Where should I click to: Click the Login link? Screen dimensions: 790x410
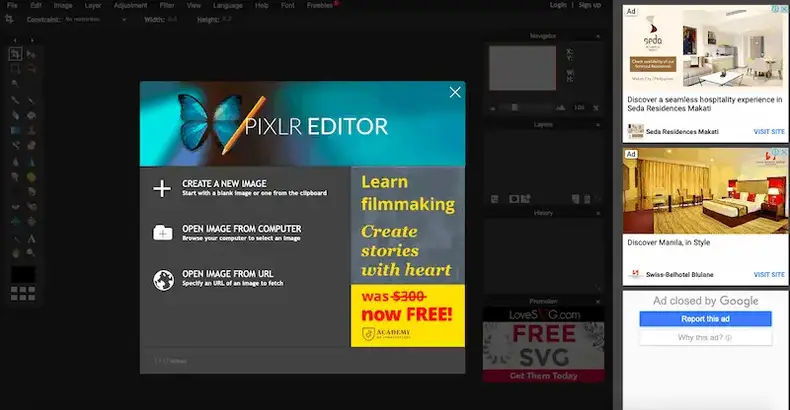(558, 5)
